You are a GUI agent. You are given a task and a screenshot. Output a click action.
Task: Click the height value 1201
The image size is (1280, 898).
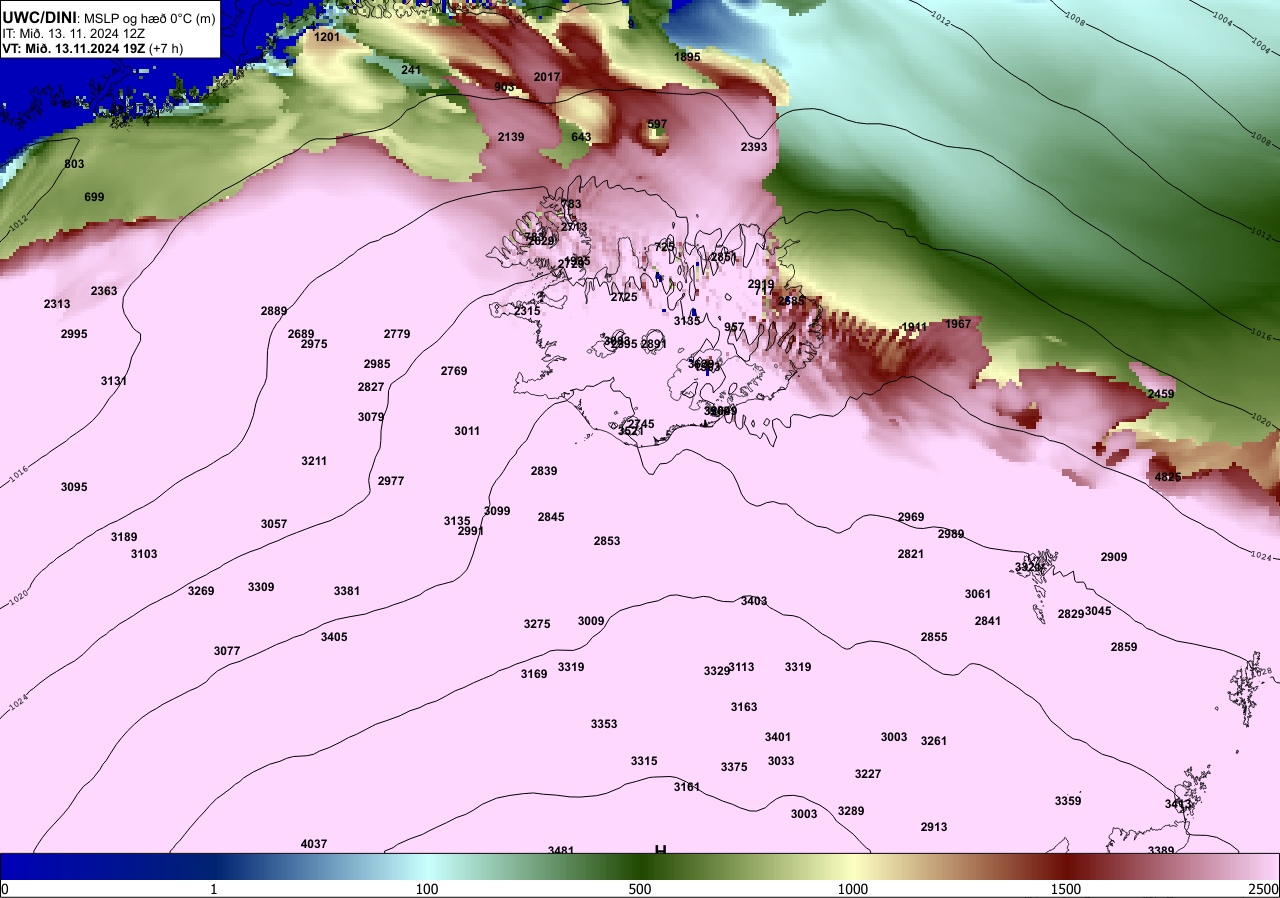(327, 37)
